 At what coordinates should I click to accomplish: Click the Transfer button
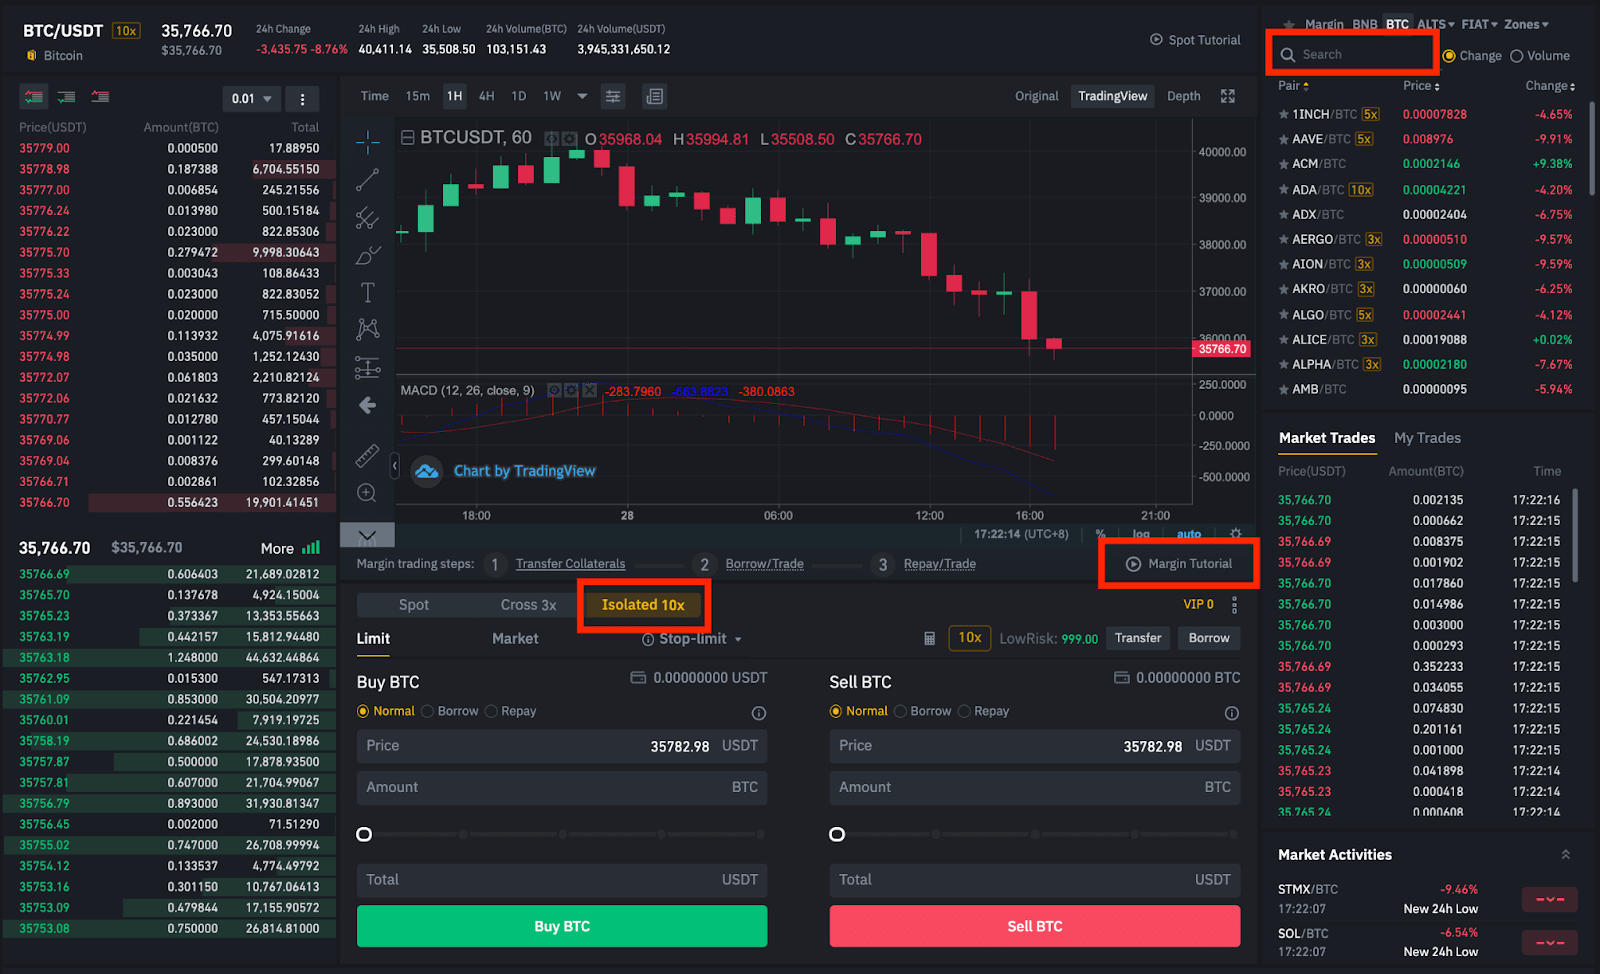[1138, 638]
